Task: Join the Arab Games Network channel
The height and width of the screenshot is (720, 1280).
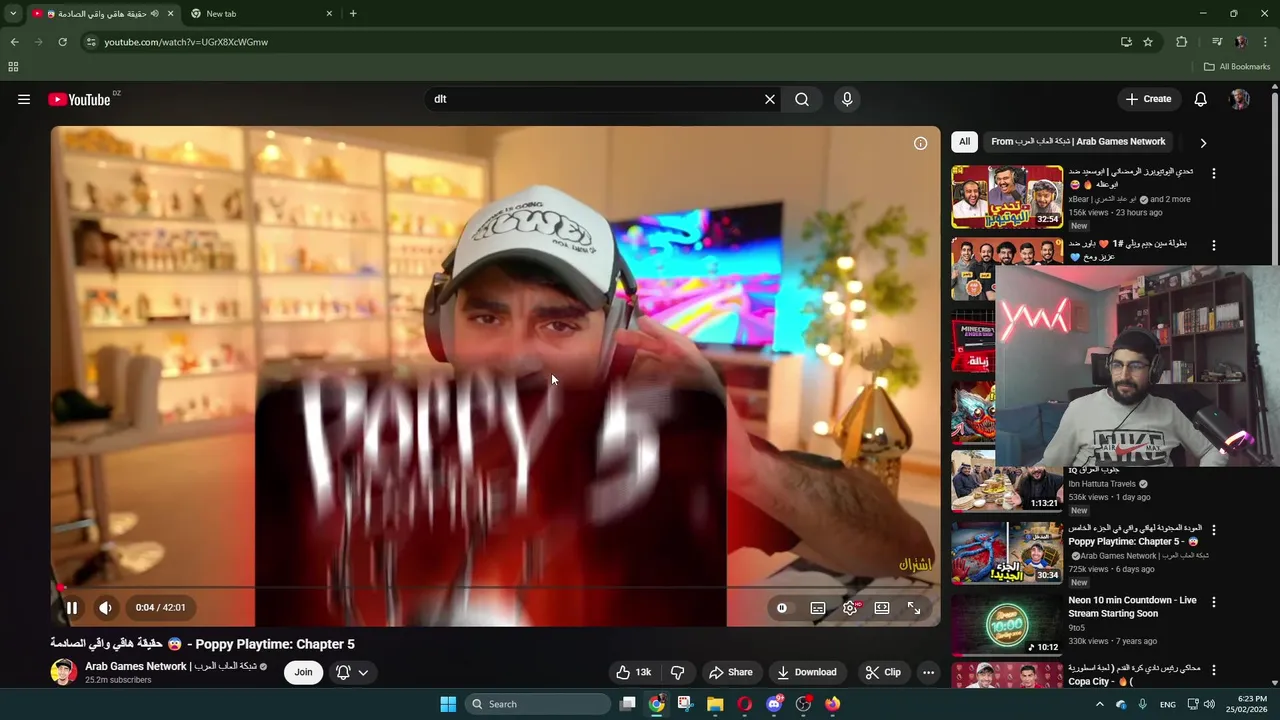Action: click(x=303, y=672)
